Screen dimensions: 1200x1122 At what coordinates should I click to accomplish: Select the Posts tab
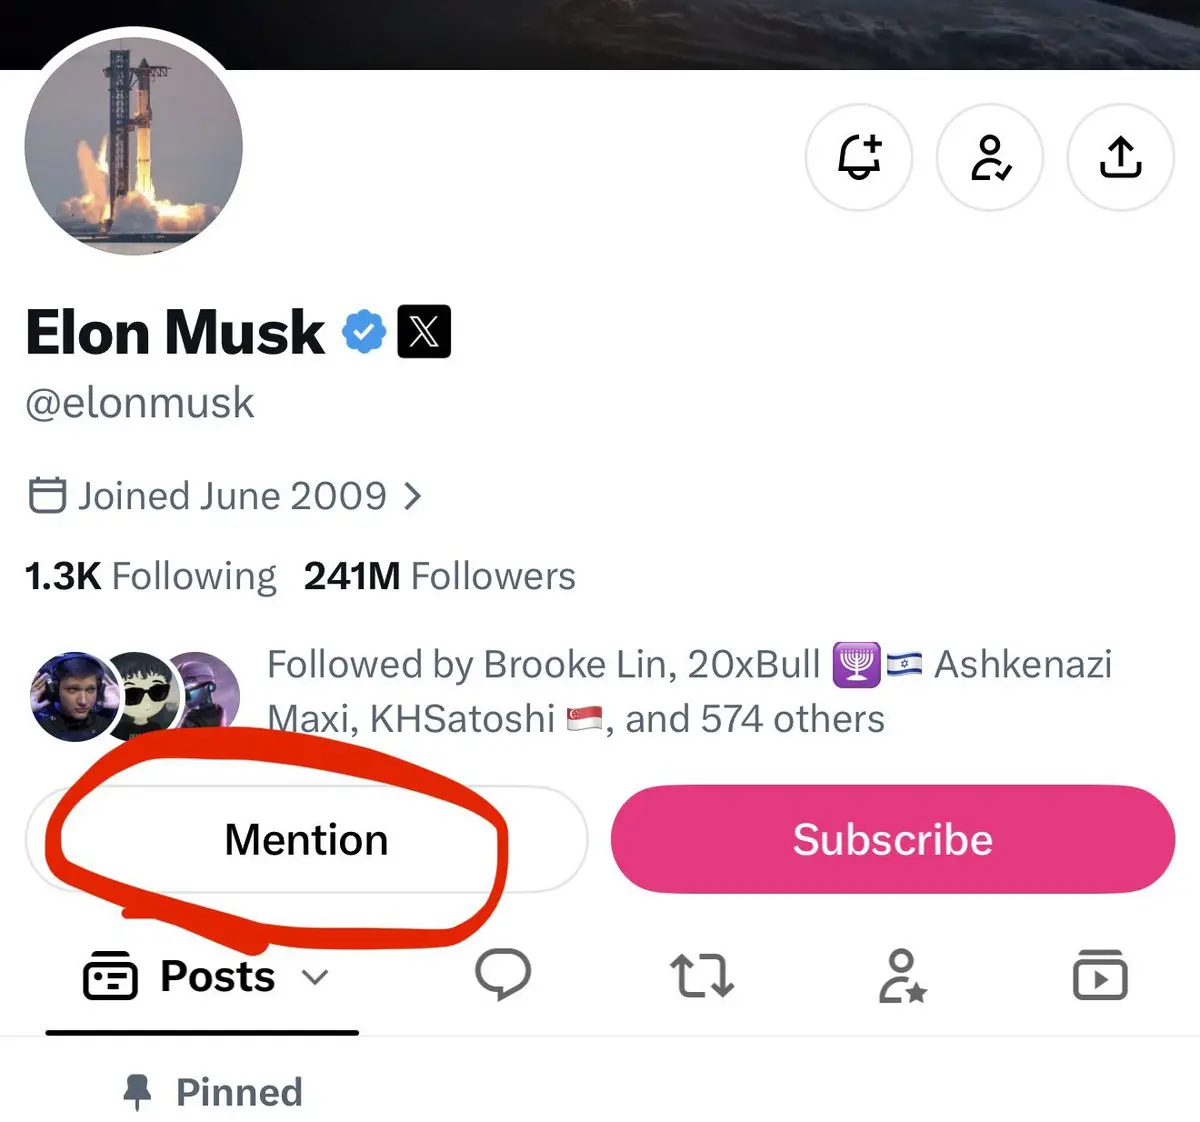click(x=202, y=976)
